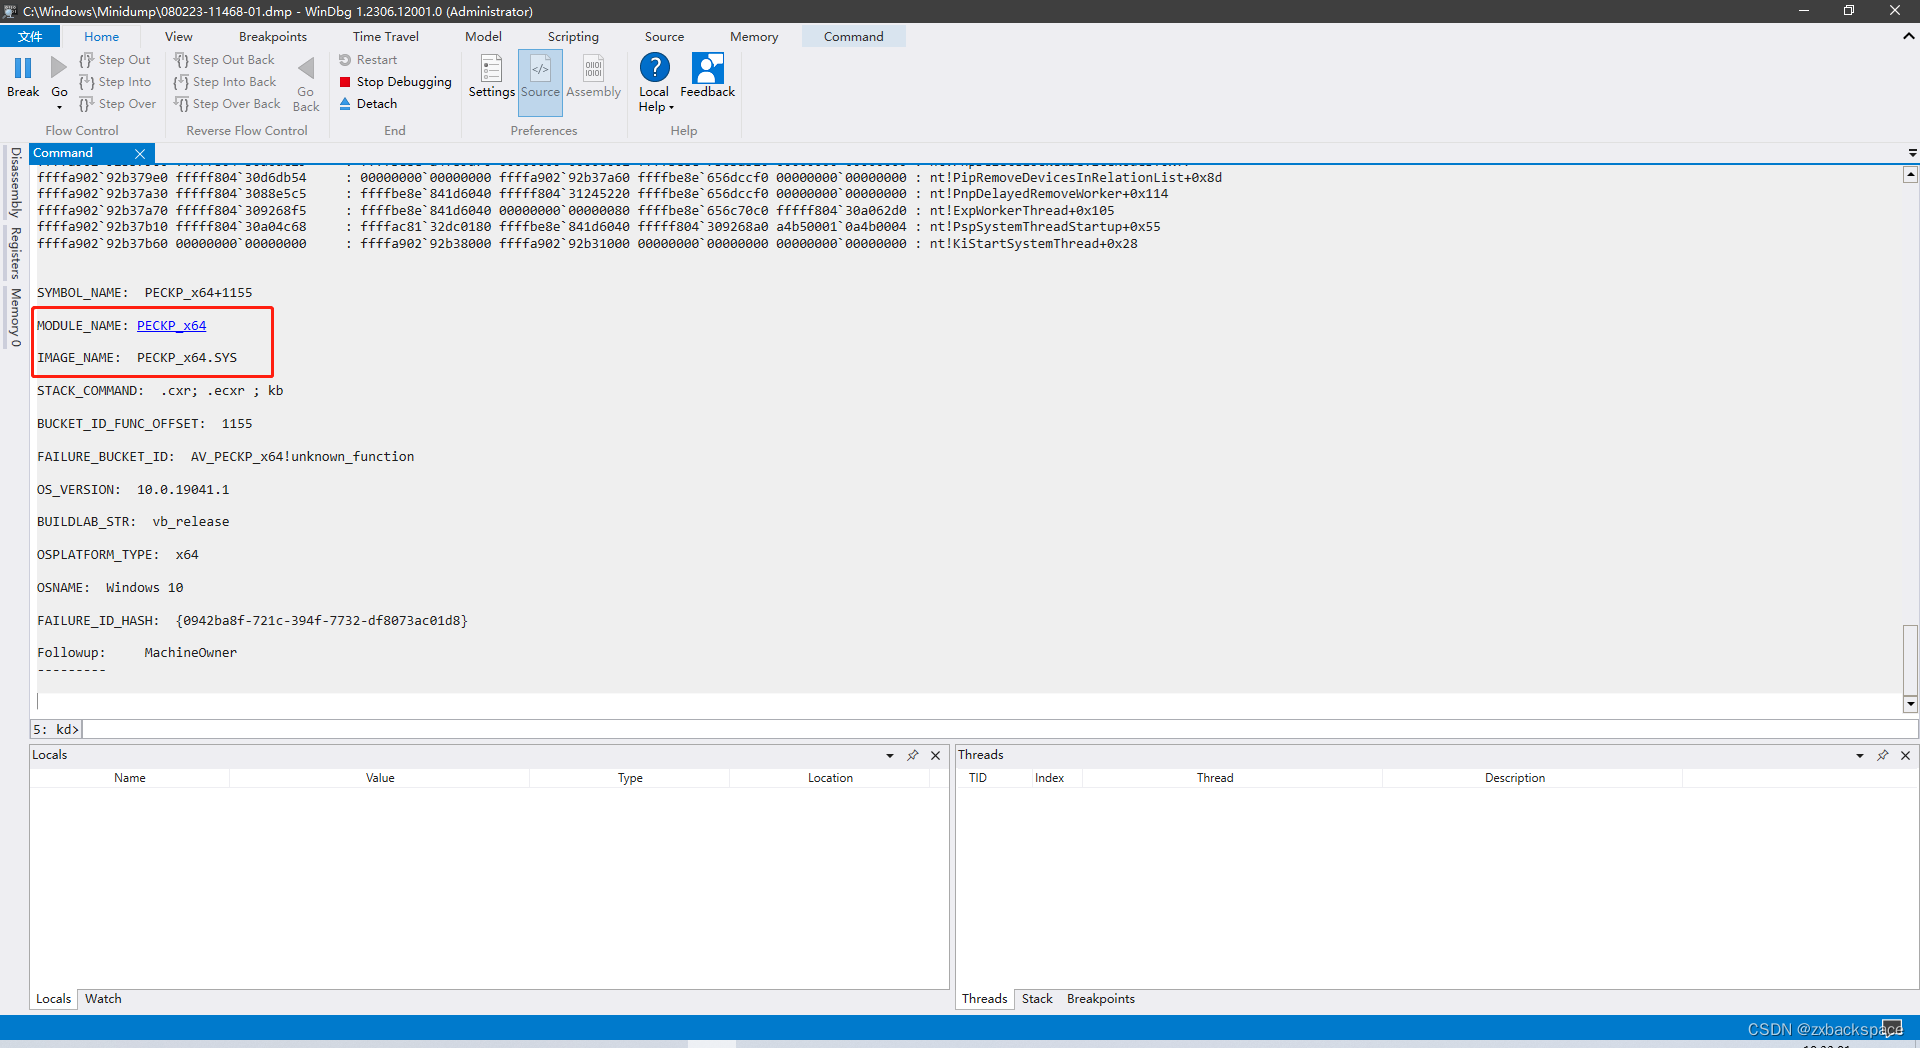Restart the debugging session
This screenshot has height=1048, width=1920.
tap(368, 60)
